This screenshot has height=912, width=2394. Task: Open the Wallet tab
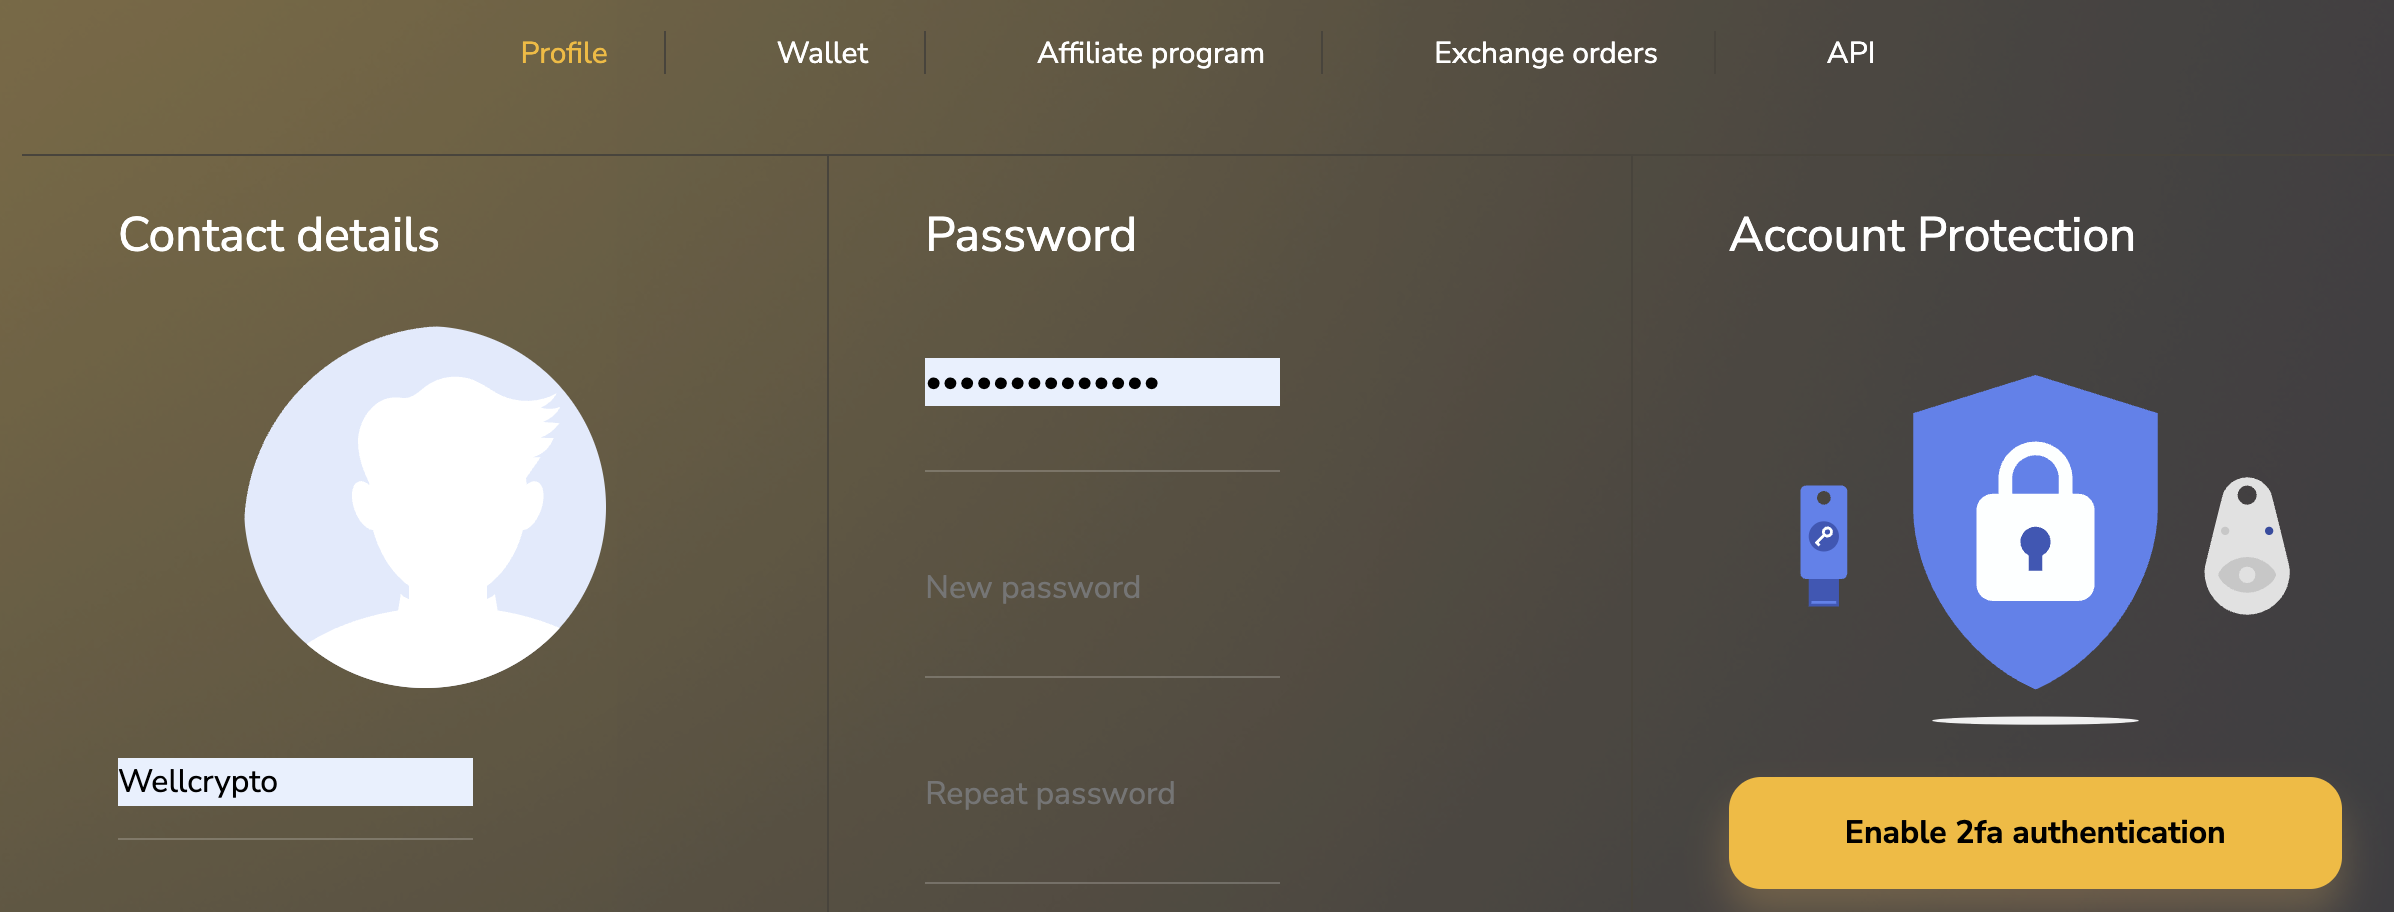(x=822, y=53)
